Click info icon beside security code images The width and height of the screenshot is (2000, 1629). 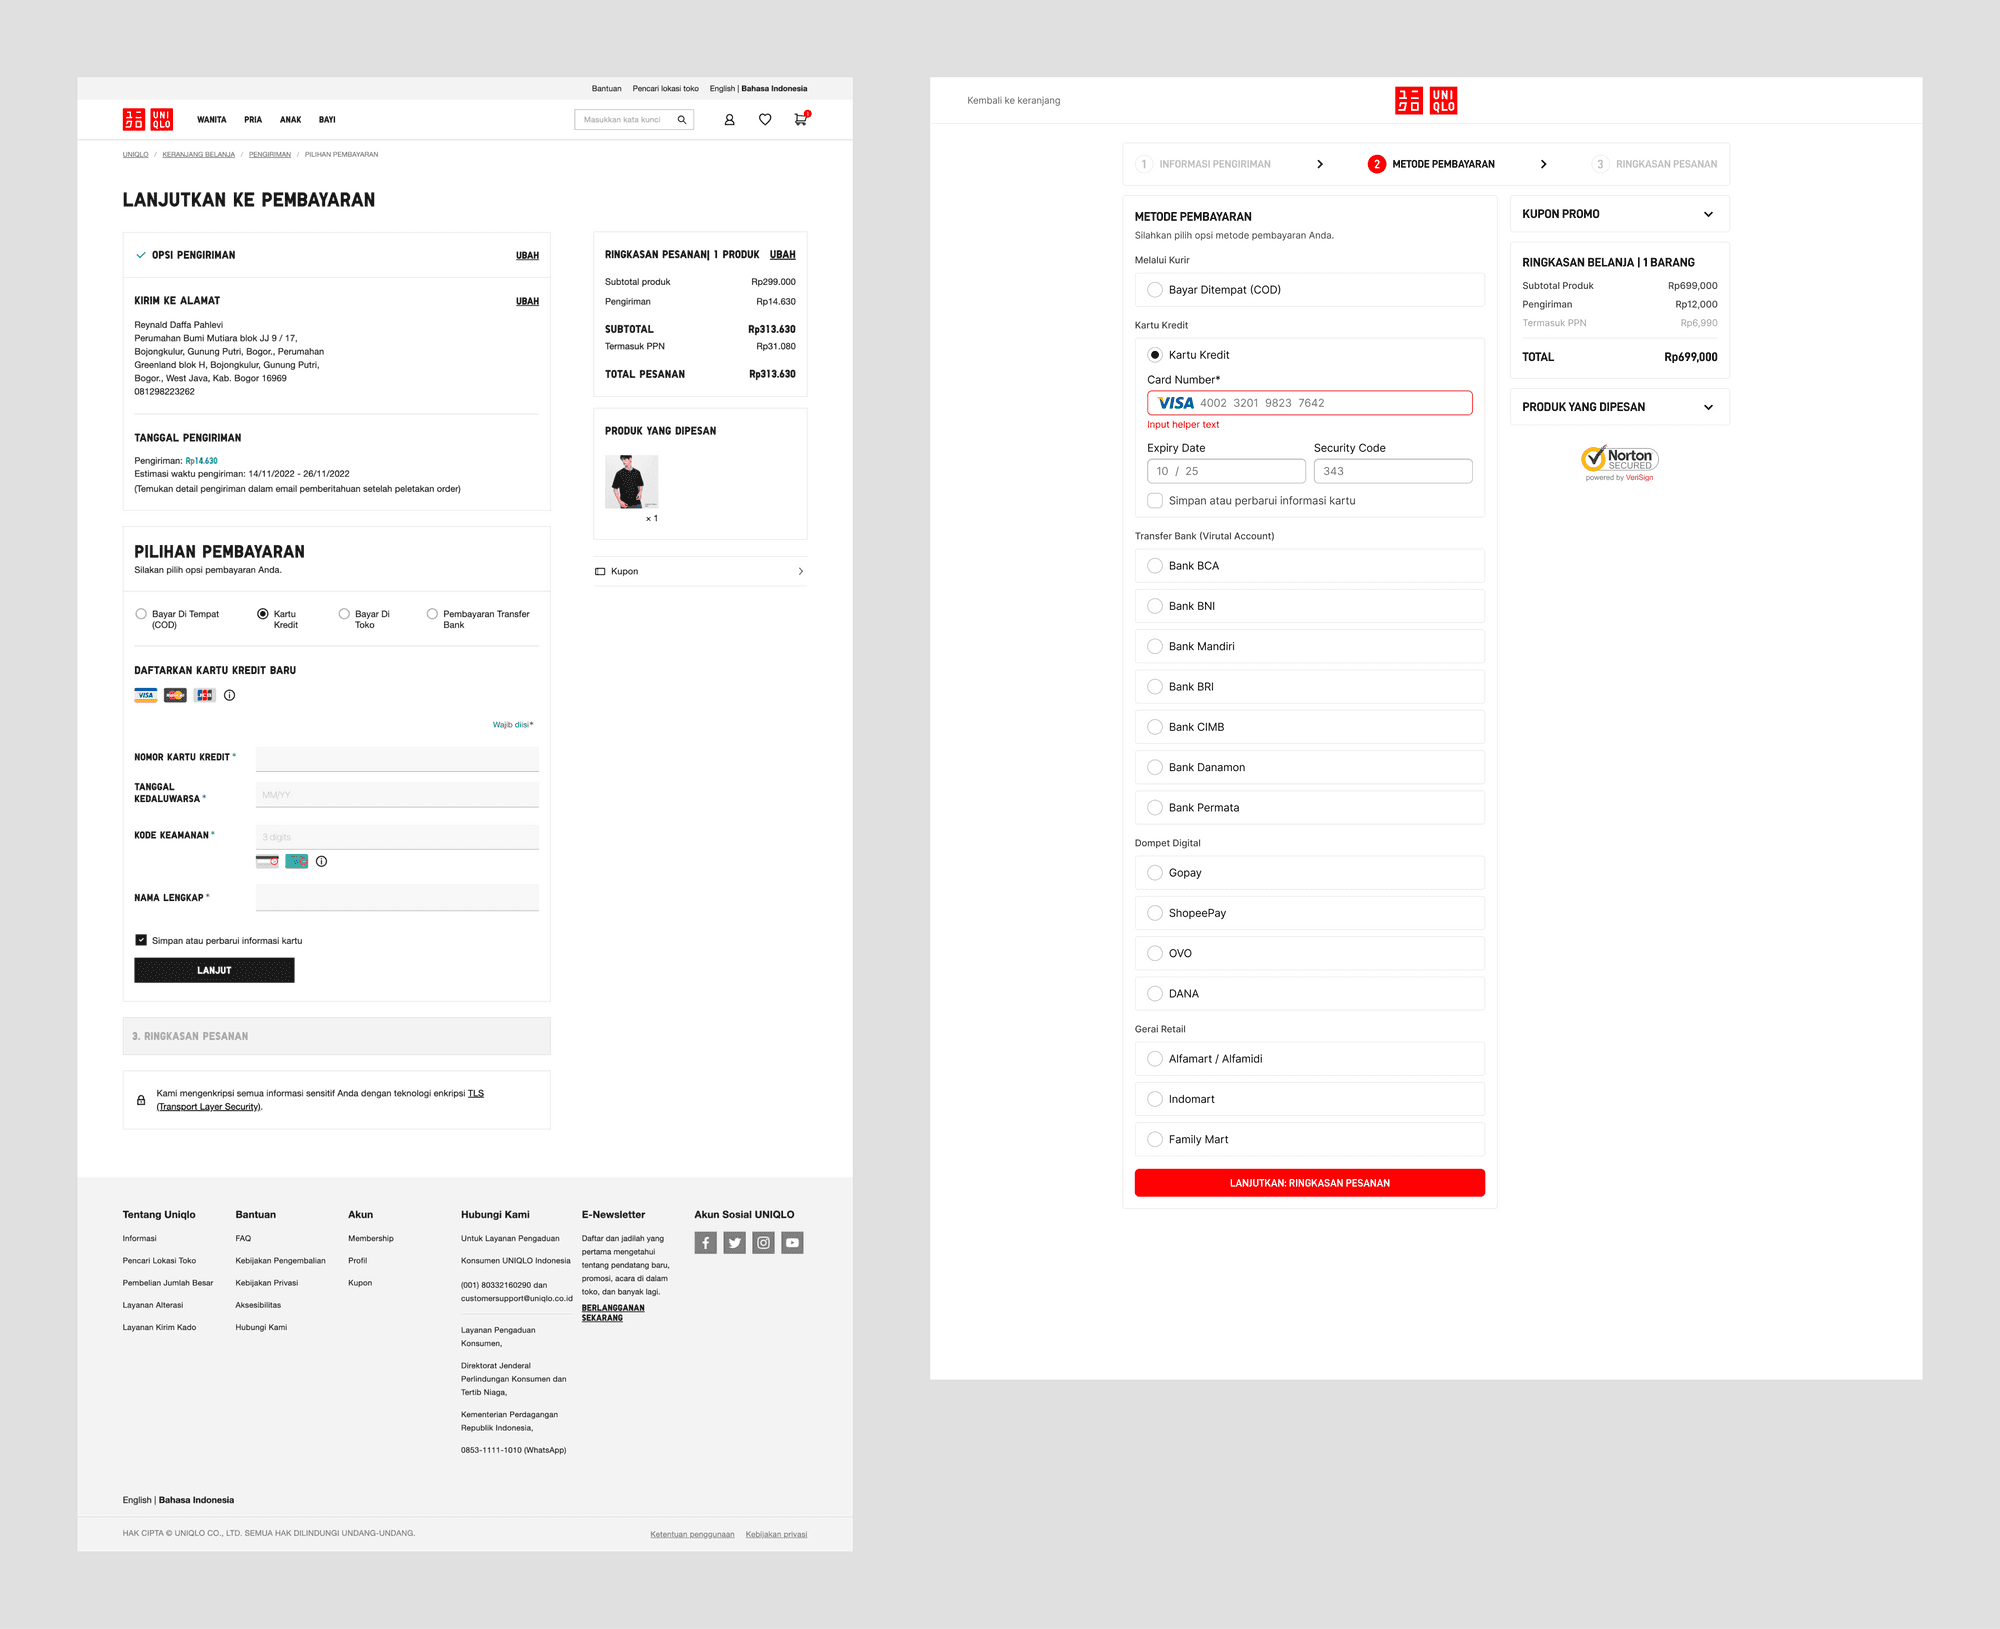[322, 861]
